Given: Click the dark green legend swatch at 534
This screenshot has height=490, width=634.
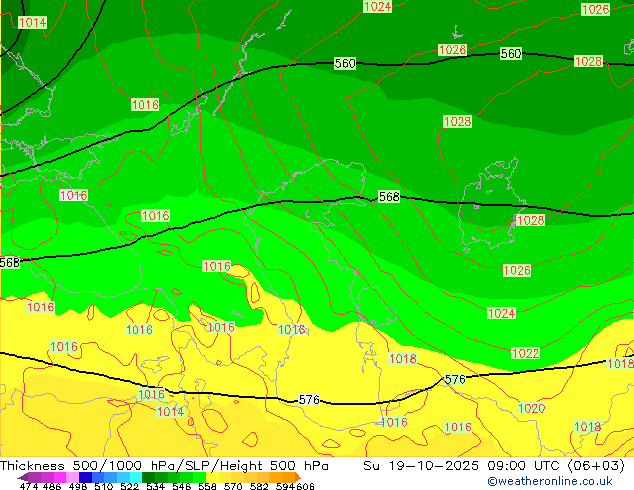Looking at the screenshot, I should [x=148, y=477].
